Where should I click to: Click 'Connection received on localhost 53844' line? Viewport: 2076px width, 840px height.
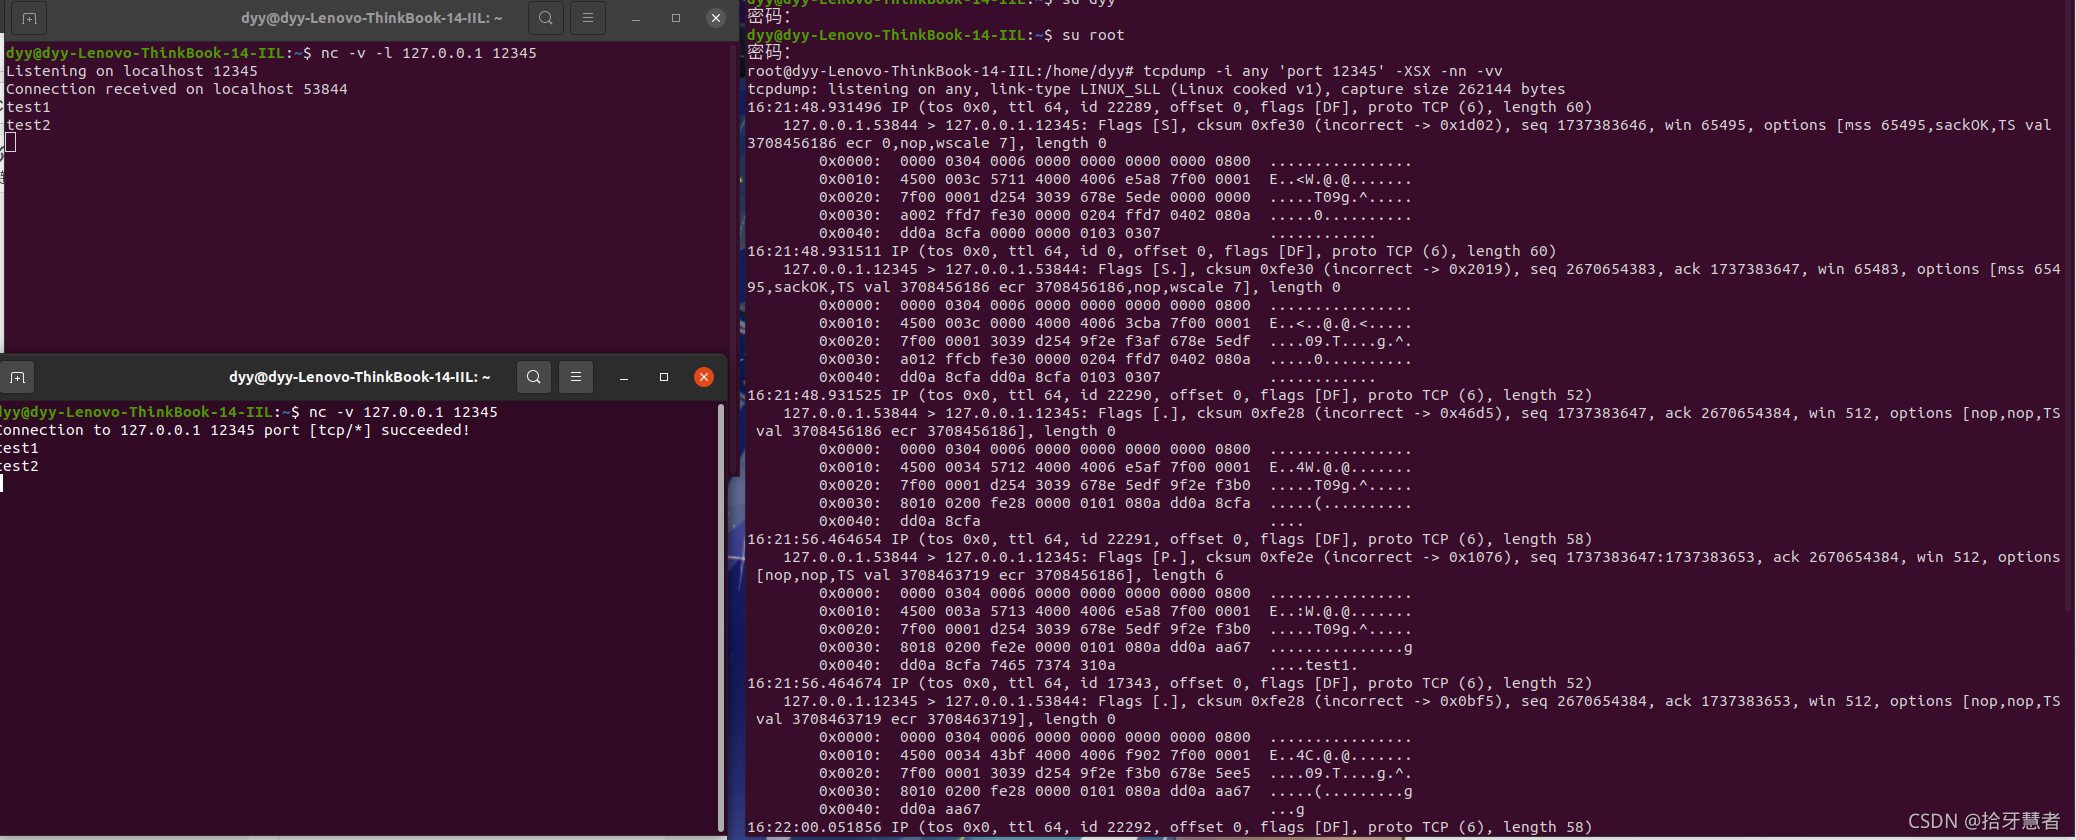177,89
